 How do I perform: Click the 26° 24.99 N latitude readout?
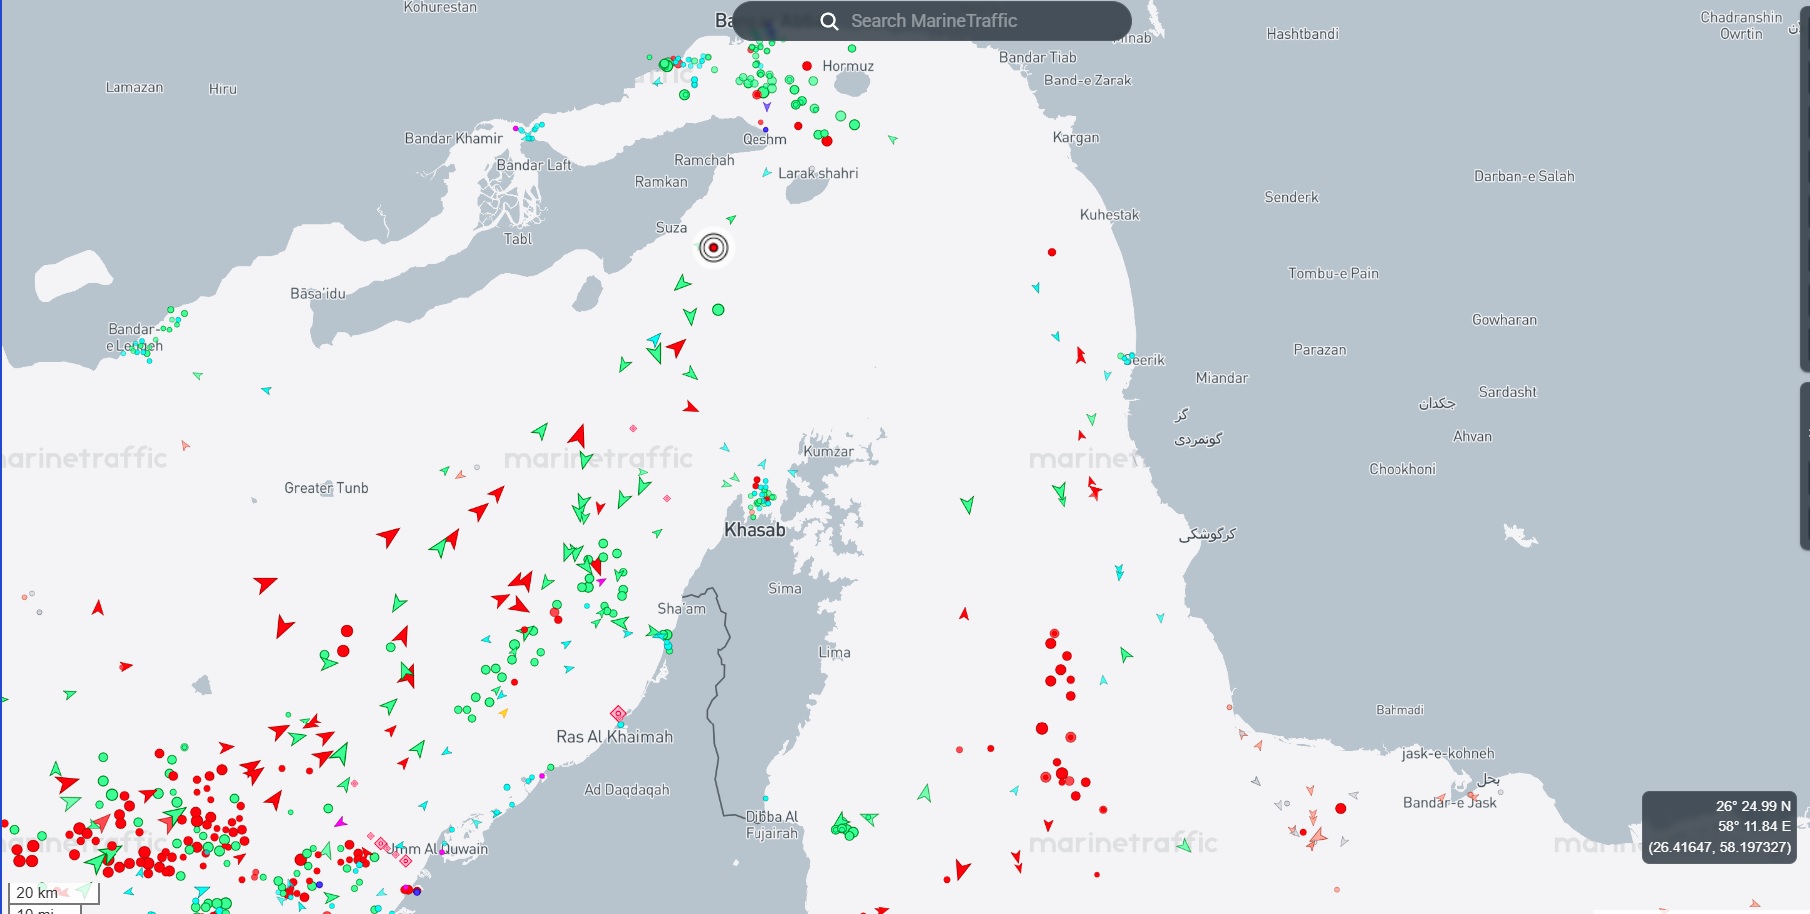(x=1753, y=806)
